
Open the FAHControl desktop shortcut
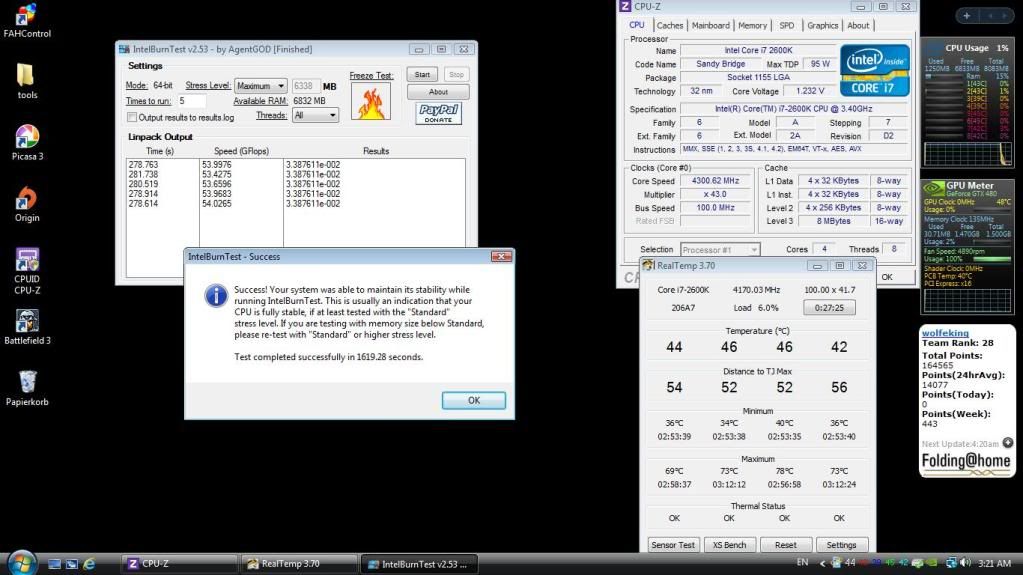[x=27, y=20]
